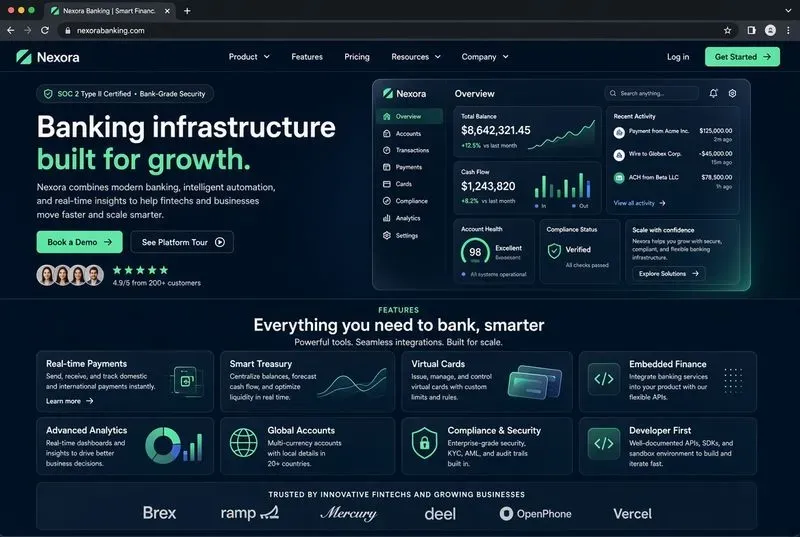The image size is (800, 537).
Task: Click the Compliance icon in dashboard sidebar
Action: pyautogui.click(x=387, y=201)
